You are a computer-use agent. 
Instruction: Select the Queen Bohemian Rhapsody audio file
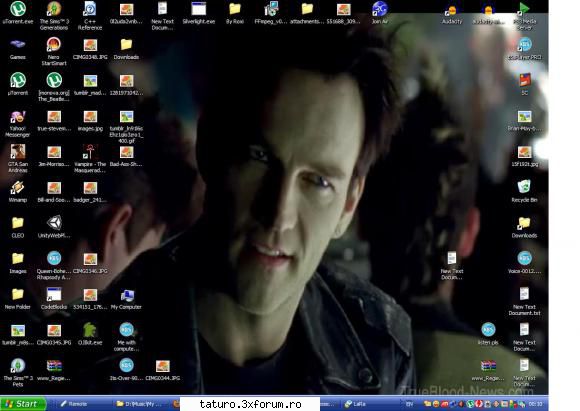tap(54, 265)
